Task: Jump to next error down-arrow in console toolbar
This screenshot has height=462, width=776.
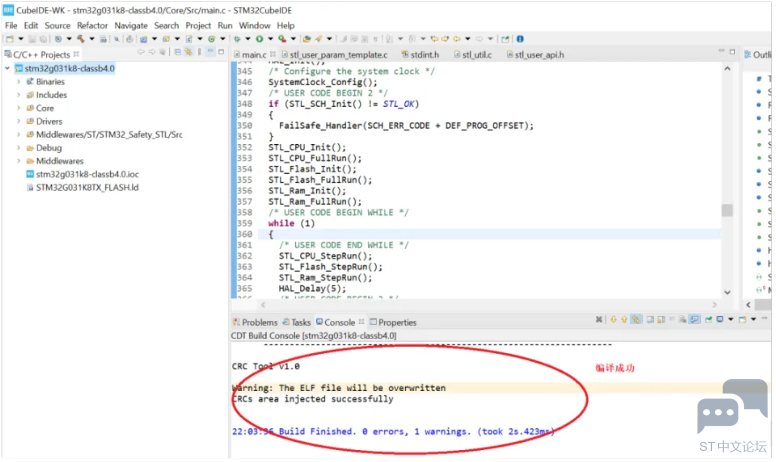Action: point(613,320)
